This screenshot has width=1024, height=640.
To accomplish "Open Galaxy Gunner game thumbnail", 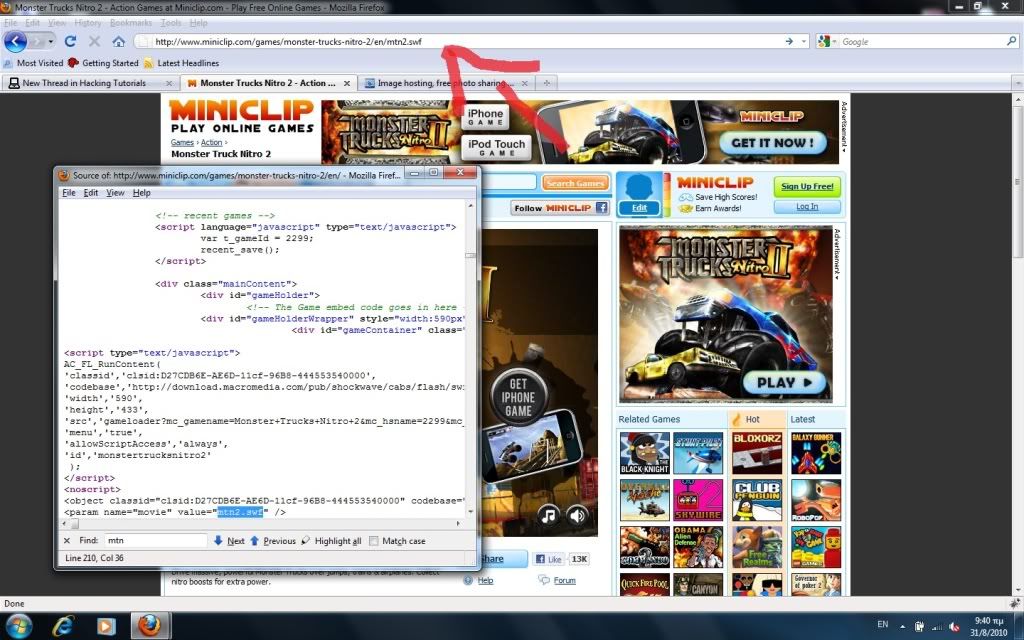I will [816, 453].
